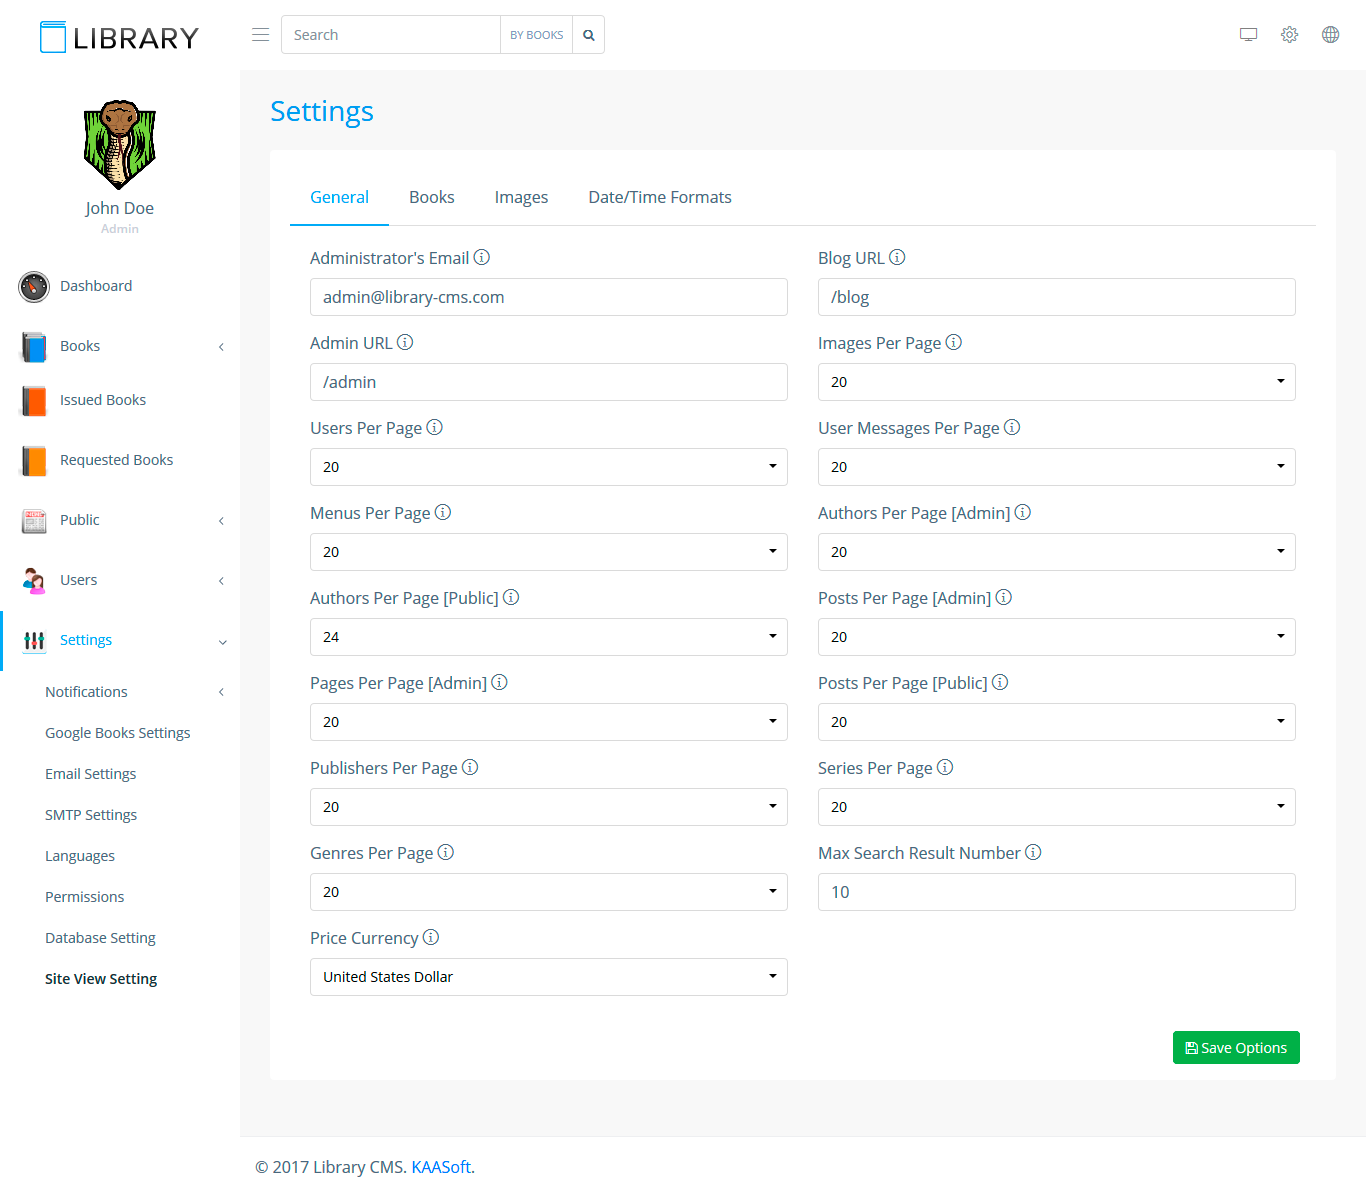1366x1195 pixels.
Task: Open the Images Per Page dropdown
Action: (x=1056, y=382)
